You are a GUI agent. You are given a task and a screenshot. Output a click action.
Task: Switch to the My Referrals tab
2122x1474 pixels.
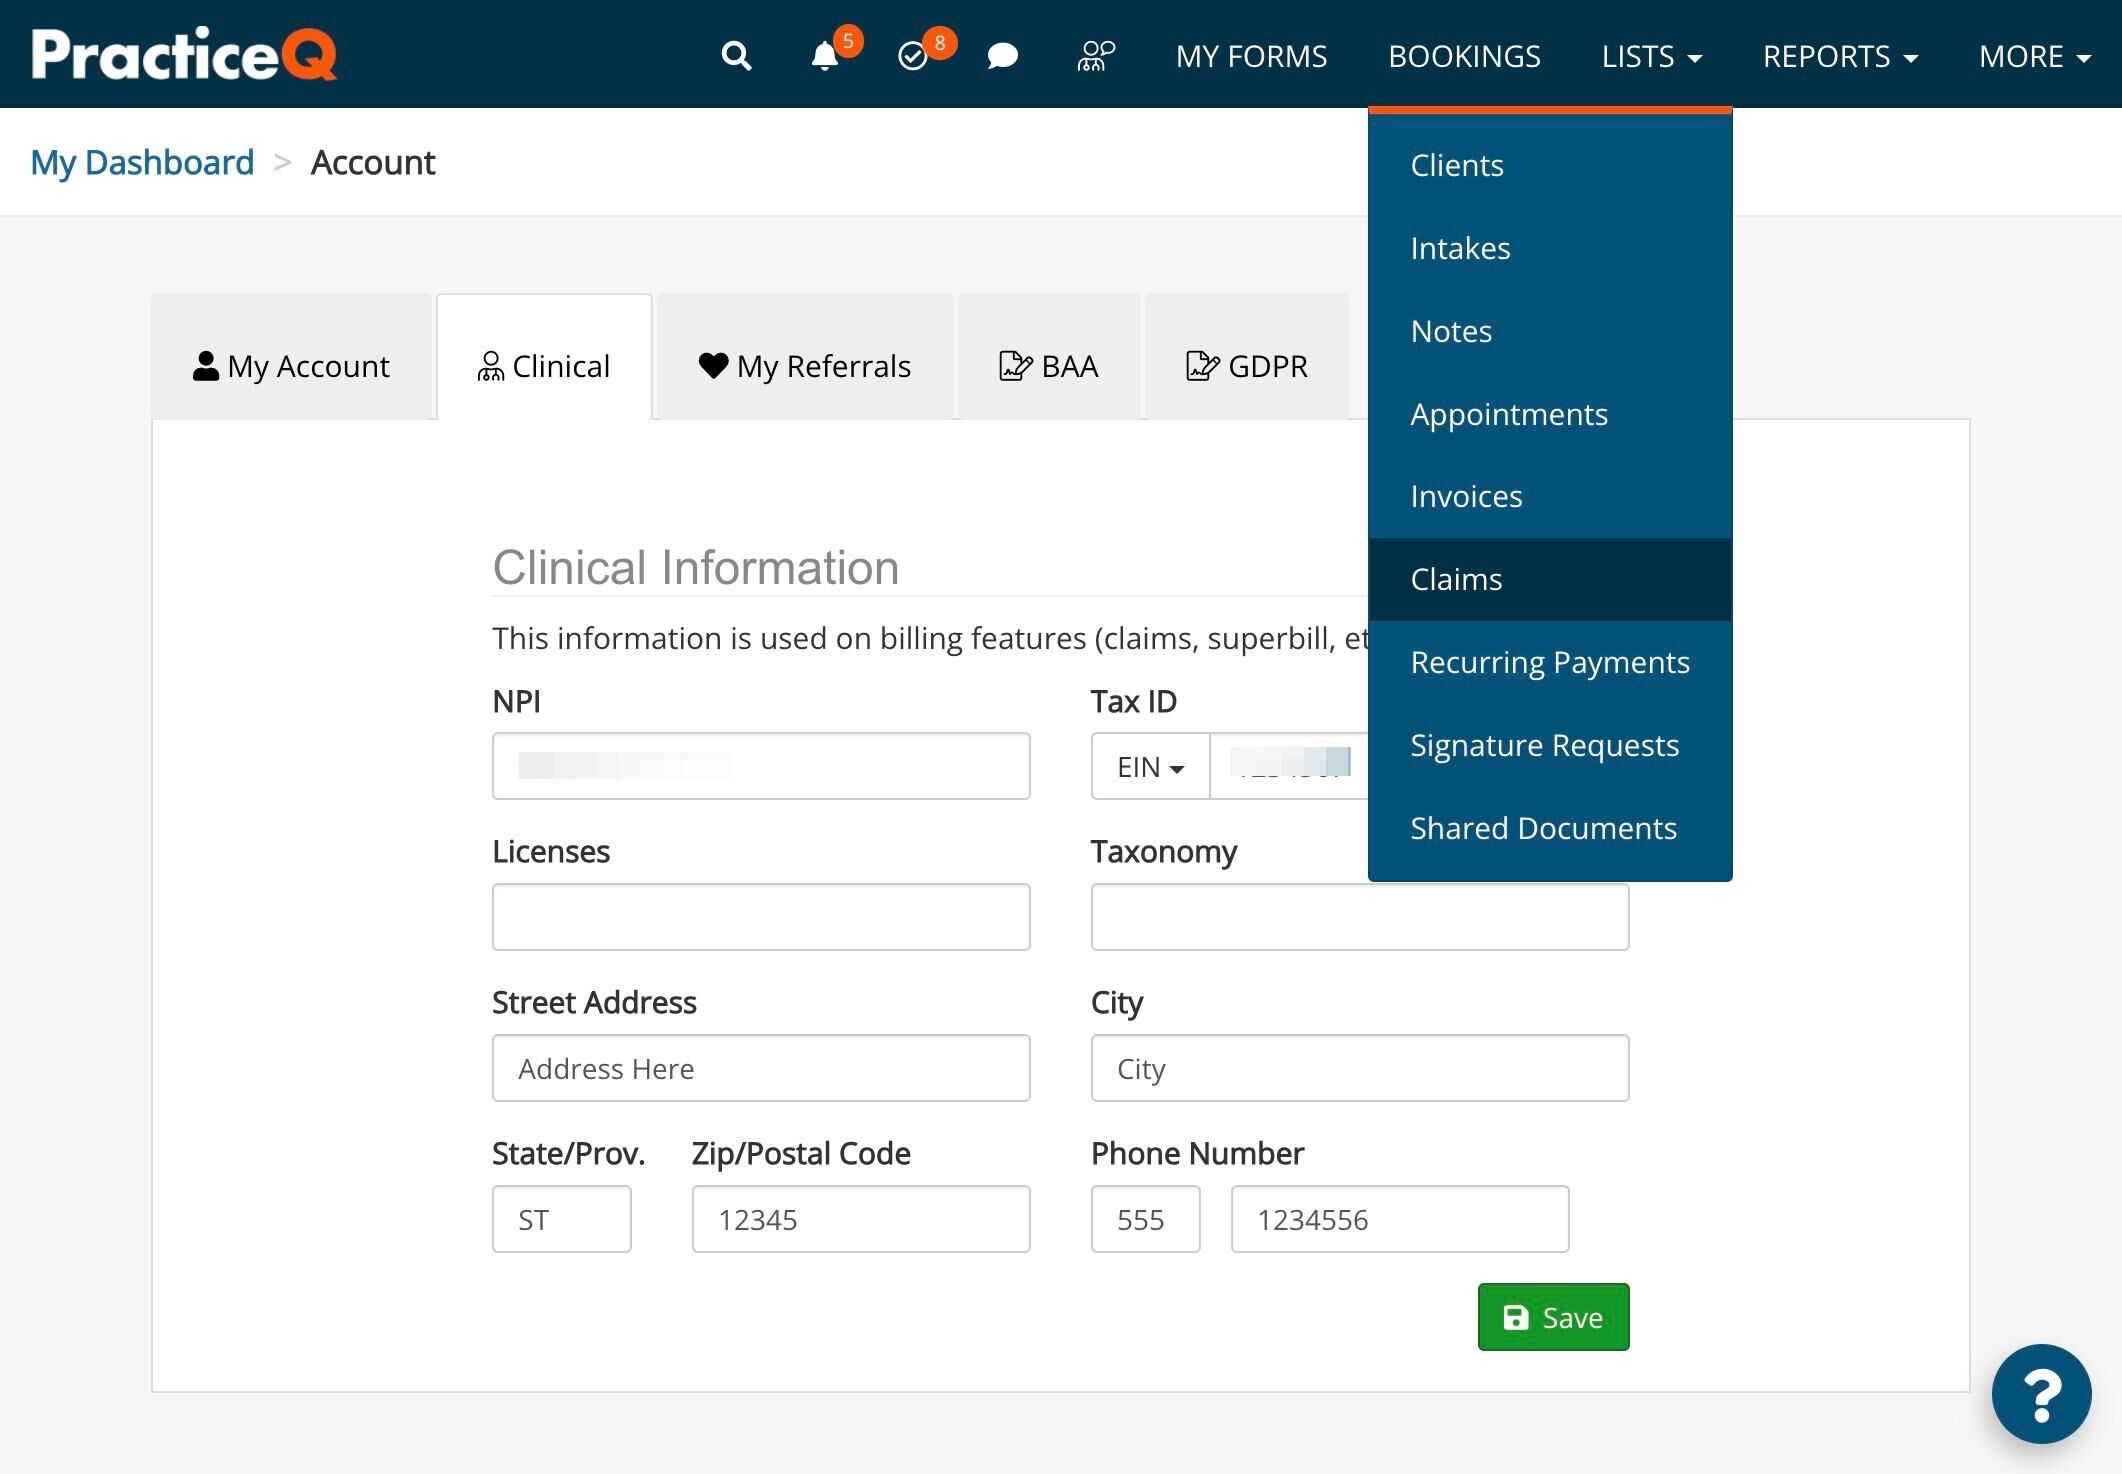[x=805, y=366]
